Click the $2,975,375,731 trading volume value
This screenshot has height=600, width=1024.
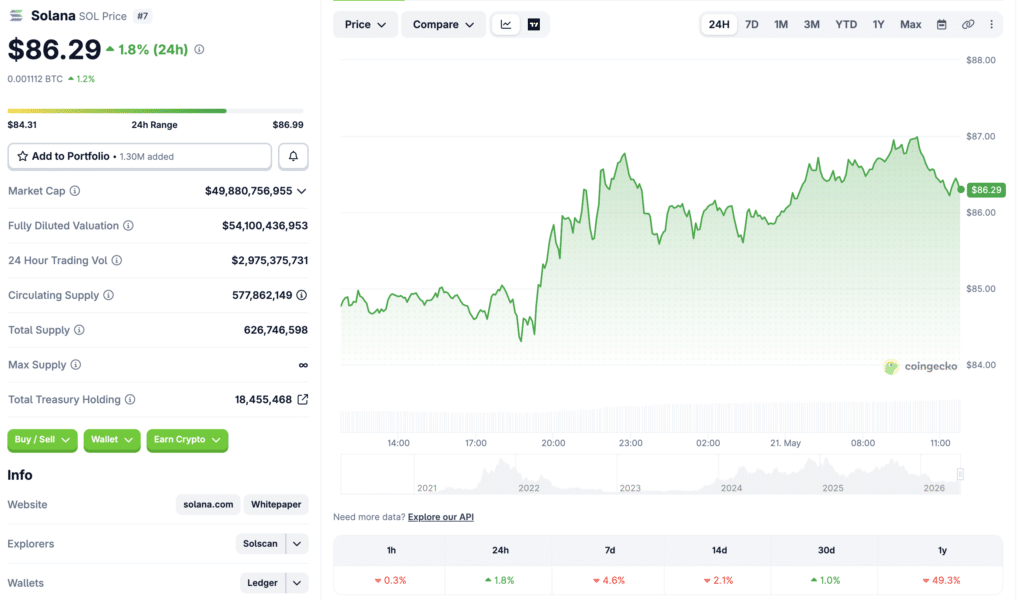tap(270, 260)
